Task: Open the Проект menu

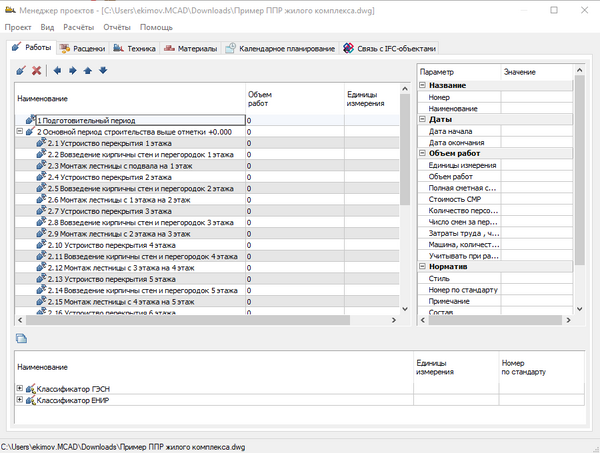Action: tap(18, 27)
